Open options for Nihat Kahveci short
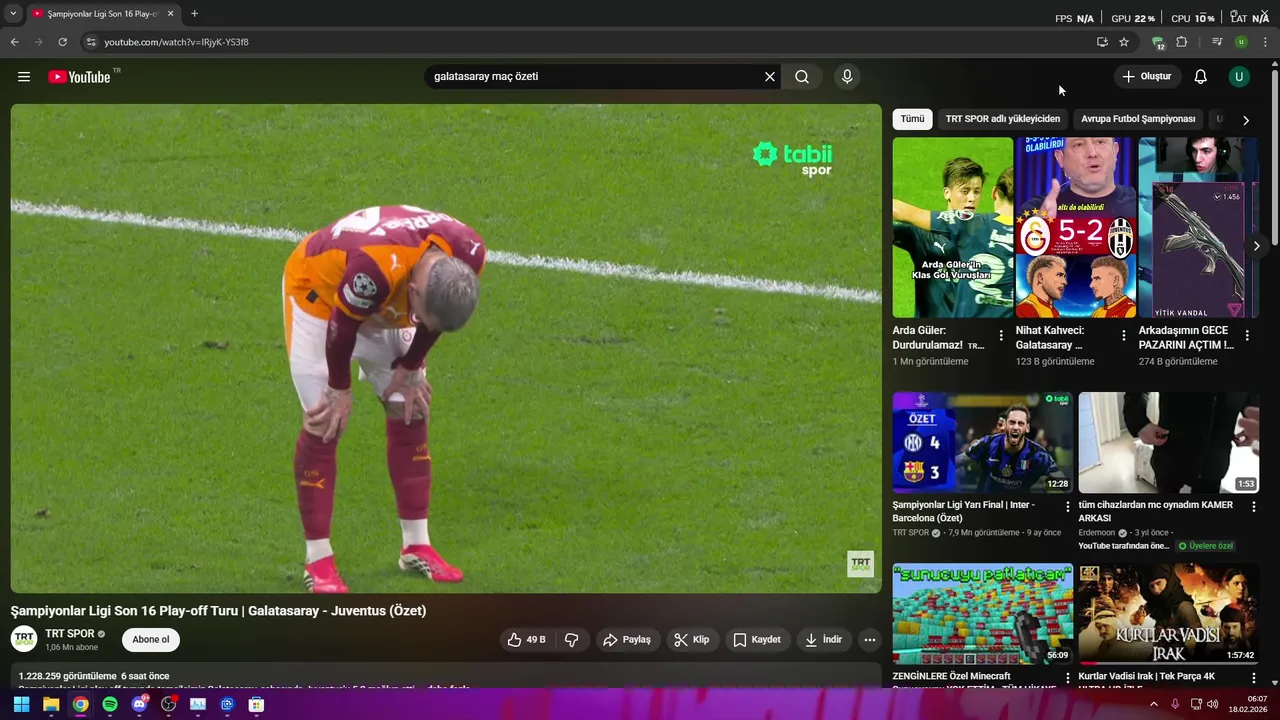The height and width of the screenshot is (720, 1280). tap(1124, 336)
